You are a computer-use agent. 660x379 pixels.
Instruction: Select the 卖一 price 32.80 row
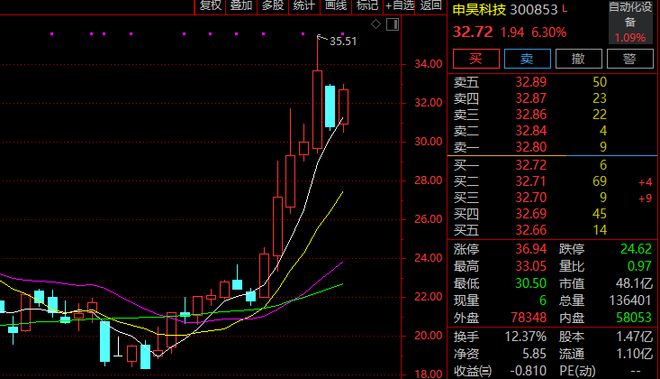point(552,147)
